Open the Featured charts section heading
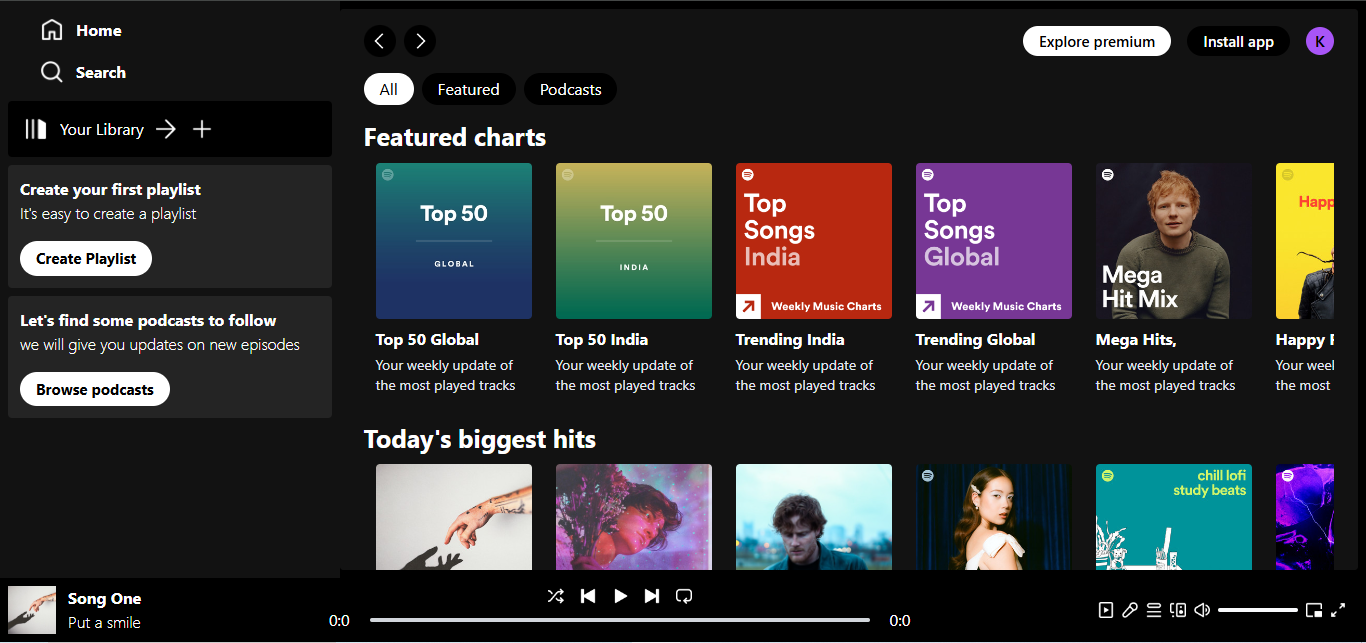This screenshot has width=1366, height=643. tap(455, 137)
